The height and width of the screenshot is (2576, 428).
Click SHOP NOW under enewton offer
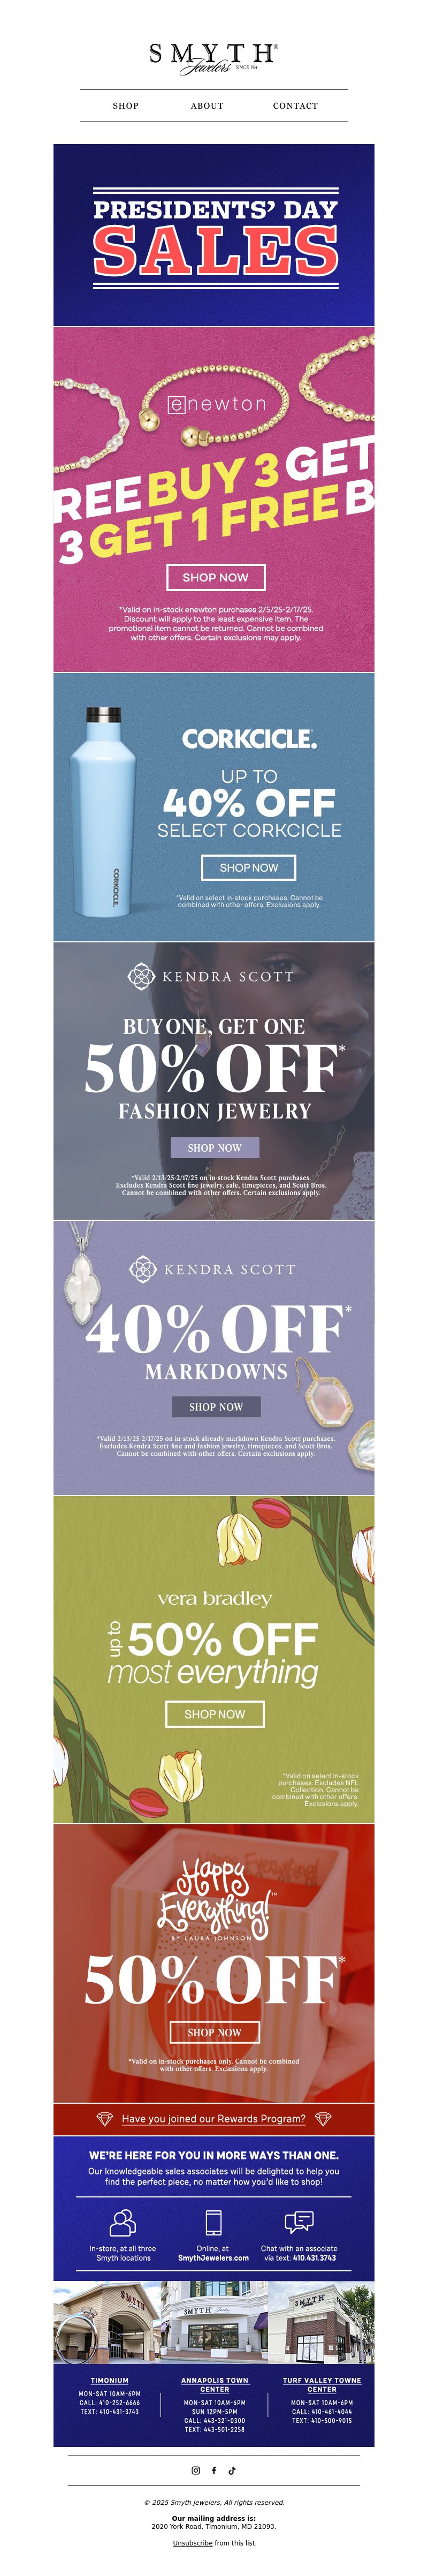pyautogui.click(x=215, y=577)
